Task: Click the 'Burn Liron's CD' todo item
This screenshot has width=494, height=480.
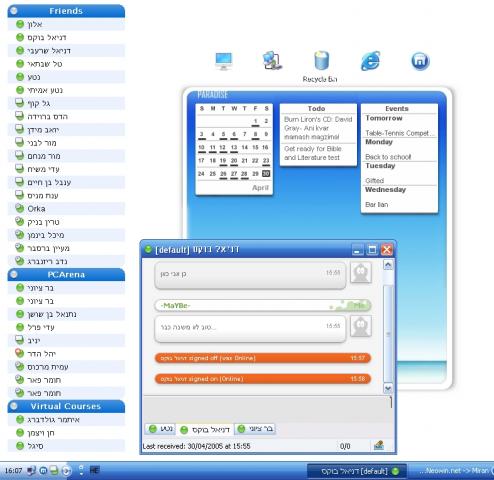Action: point(318,128)
